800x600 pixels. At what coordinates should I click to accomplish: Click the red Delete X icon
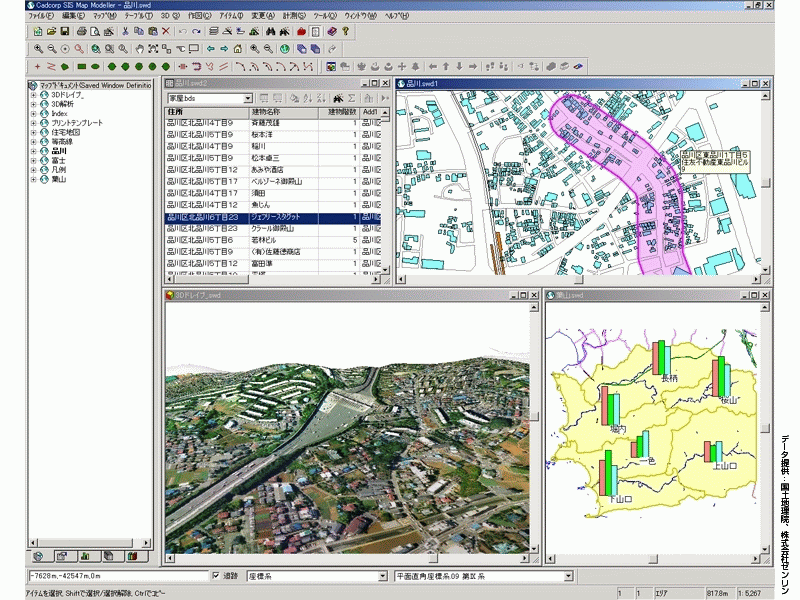click(x=166, y=31)
